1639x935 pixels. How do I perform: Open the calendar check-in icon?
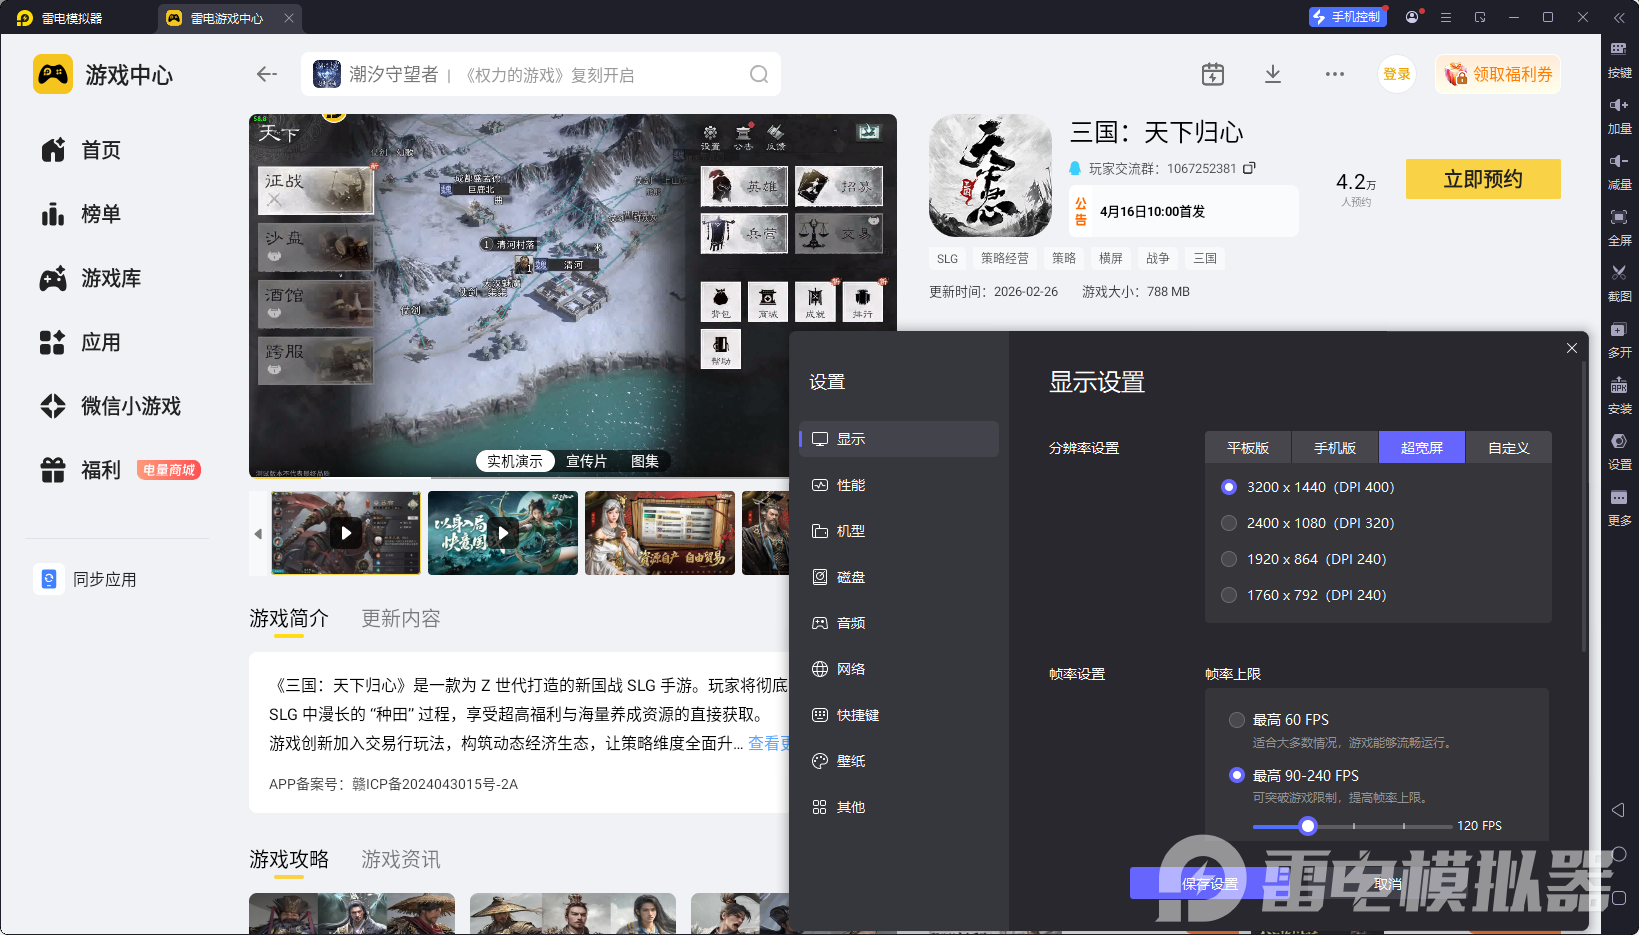1212,74
